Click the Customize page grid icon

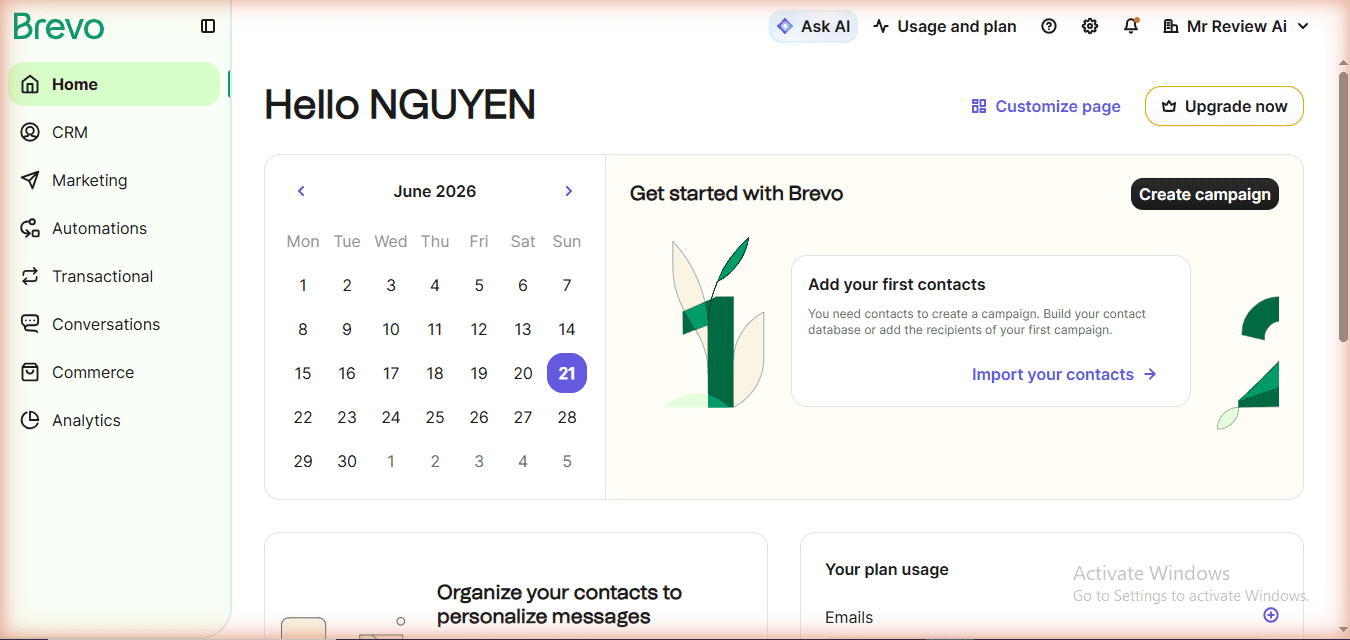(x=979, y=106)
